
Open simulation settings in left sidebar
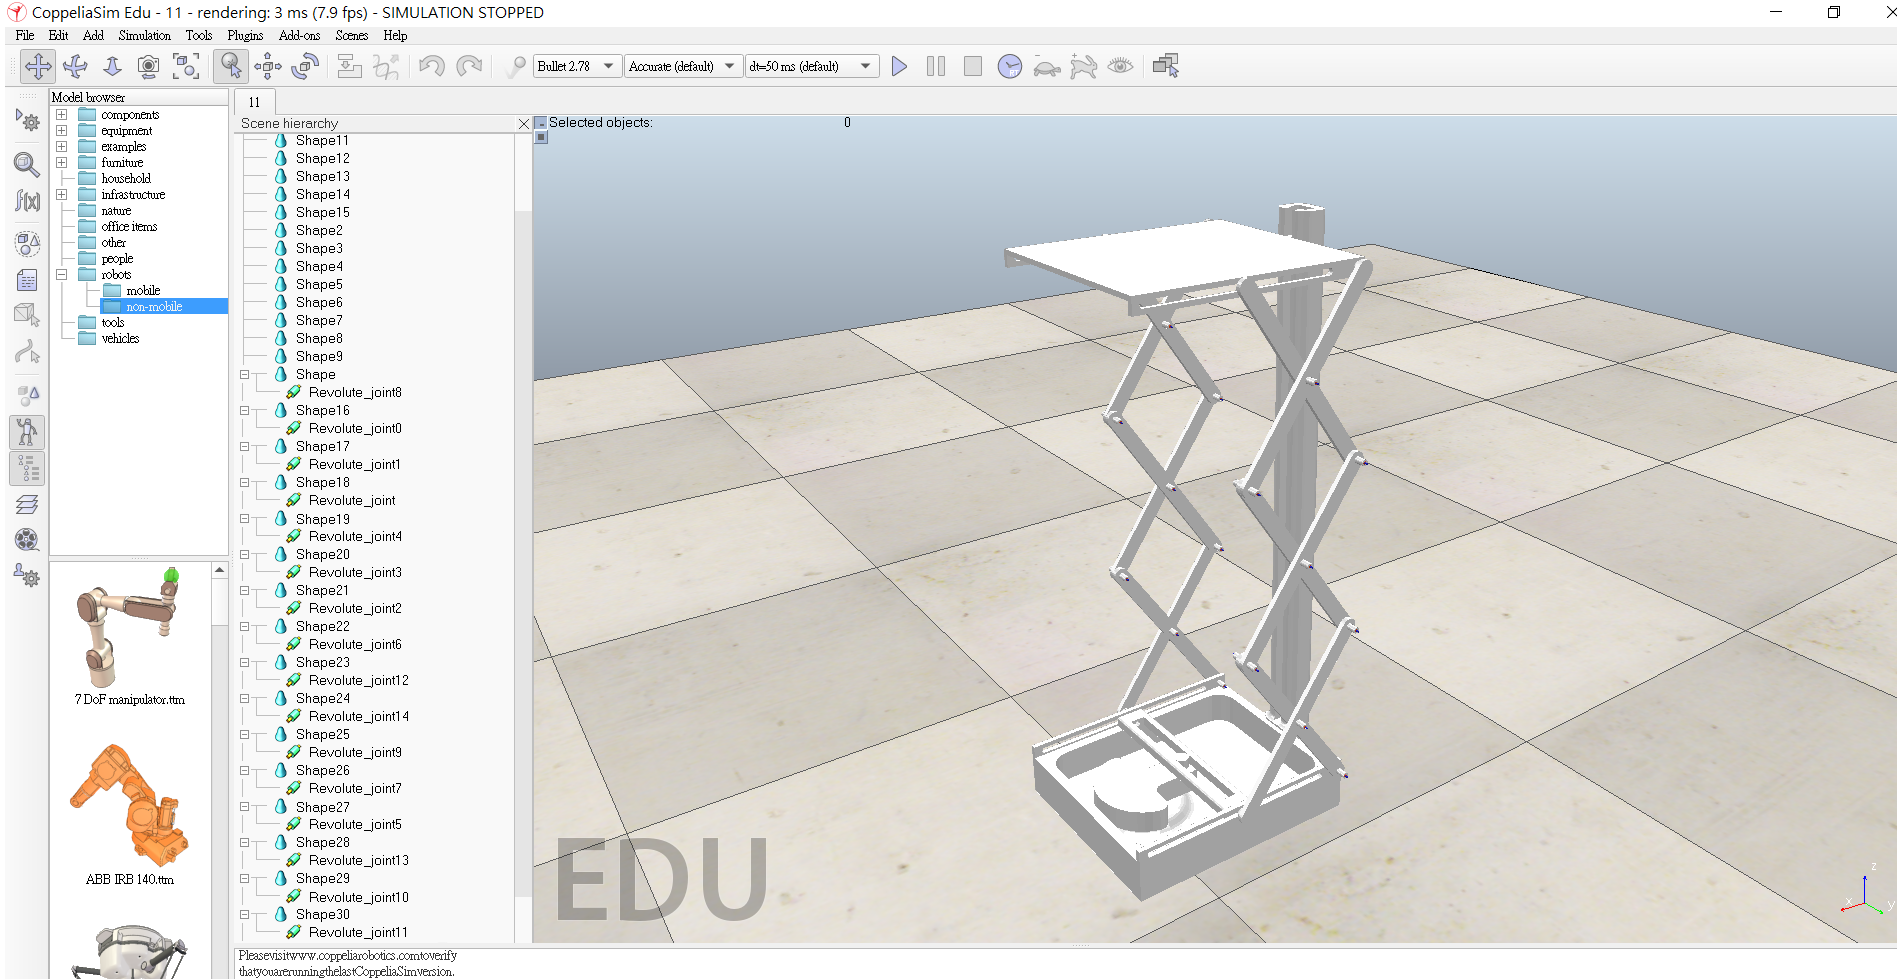coord(27,121)
